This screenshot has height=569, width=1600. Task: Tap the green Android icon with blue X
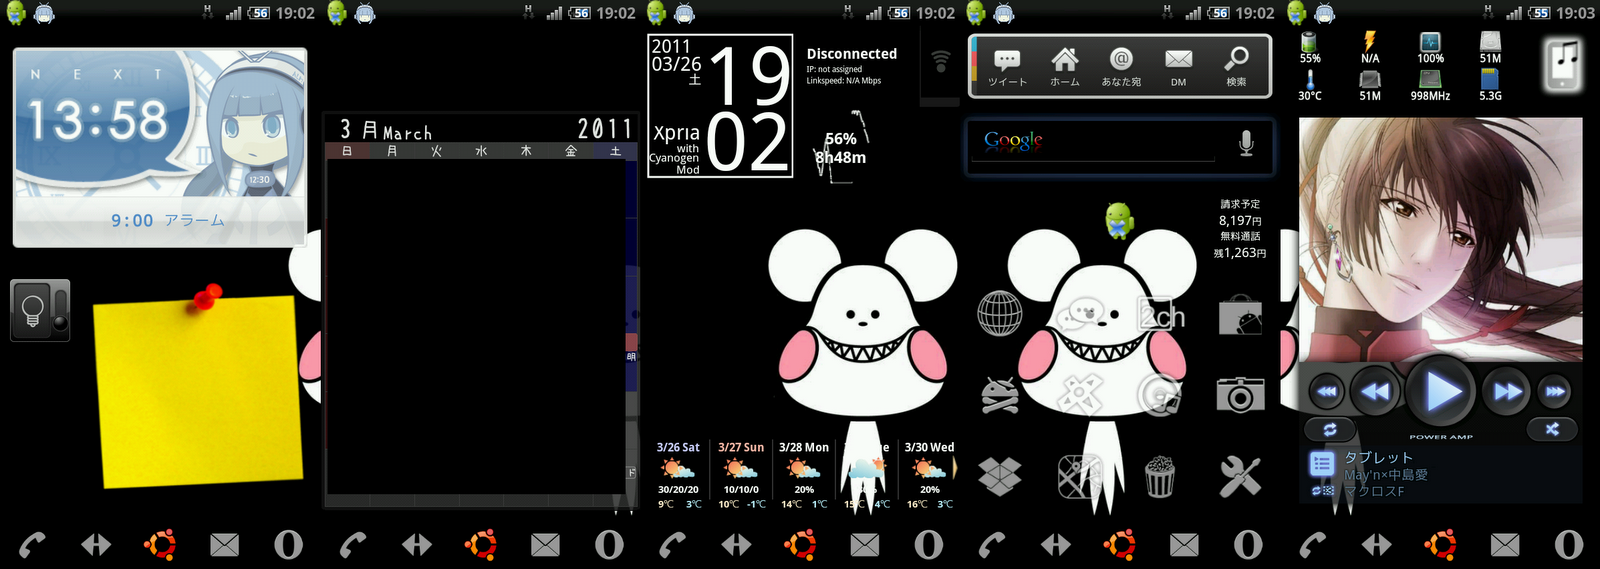1119,220
